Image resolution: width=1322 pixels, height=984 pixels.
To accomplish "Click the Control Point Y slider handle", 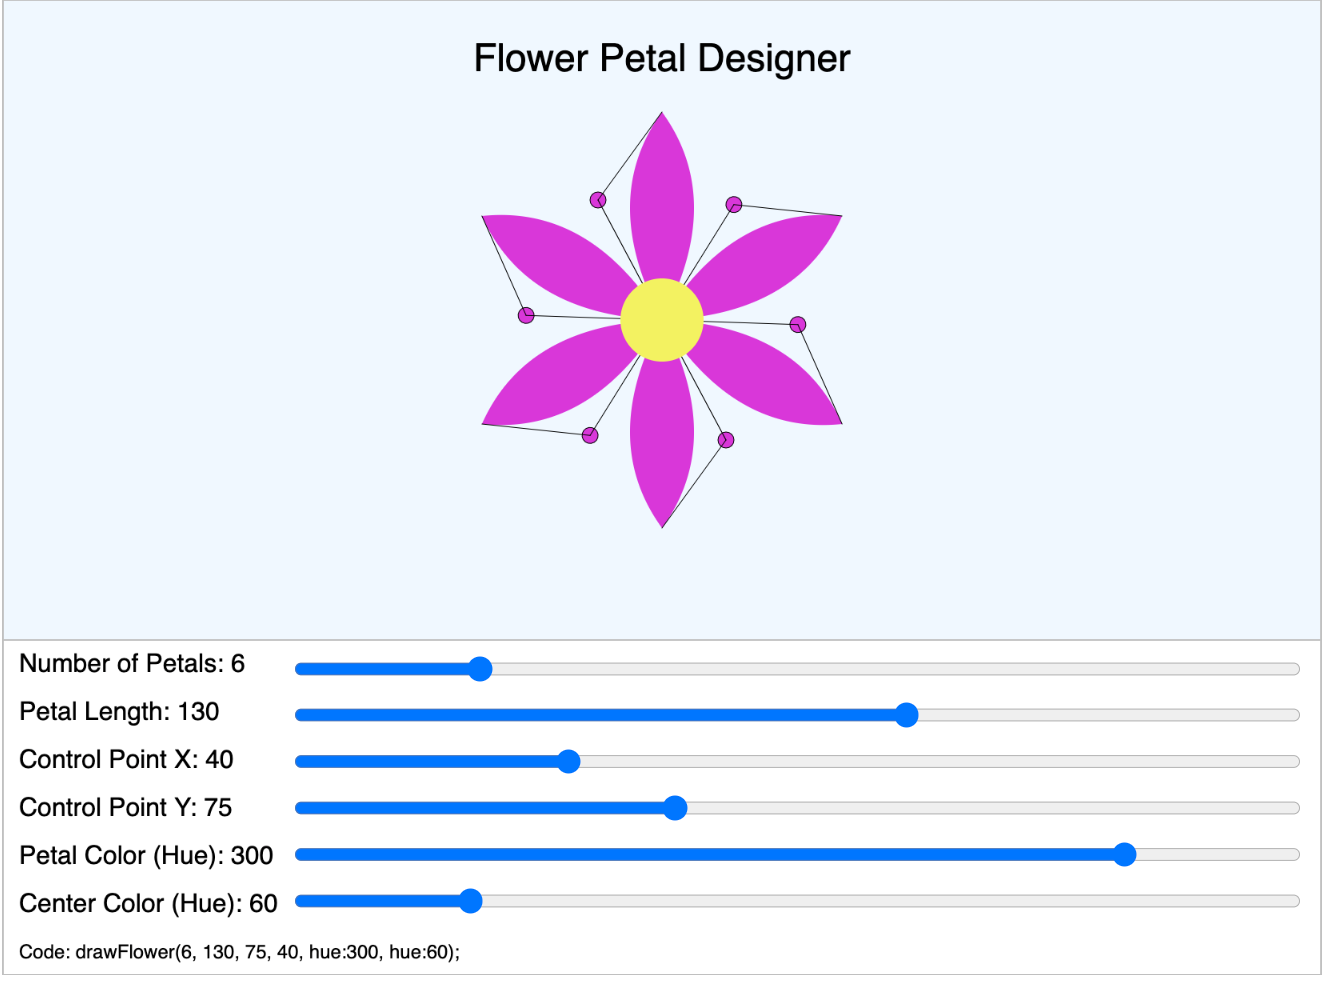I will pyautogui.click(x=677, y=808).
